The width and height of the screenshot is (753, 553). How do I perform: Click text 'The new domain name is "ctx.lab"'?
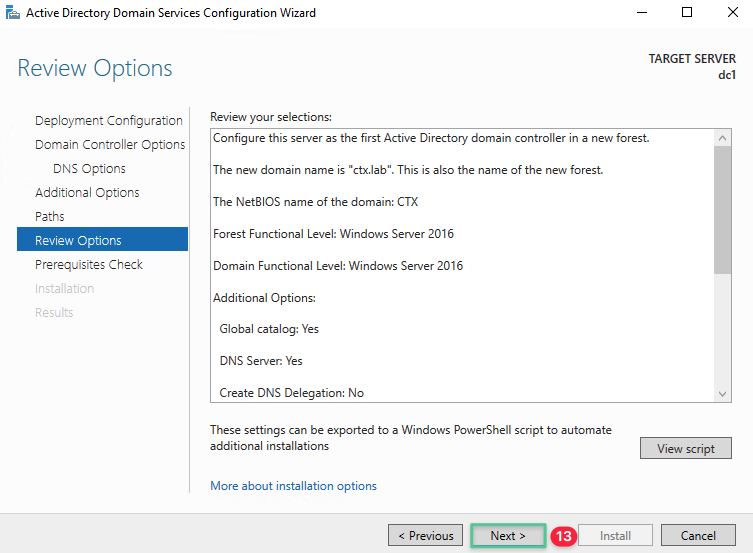click(302, 170)
